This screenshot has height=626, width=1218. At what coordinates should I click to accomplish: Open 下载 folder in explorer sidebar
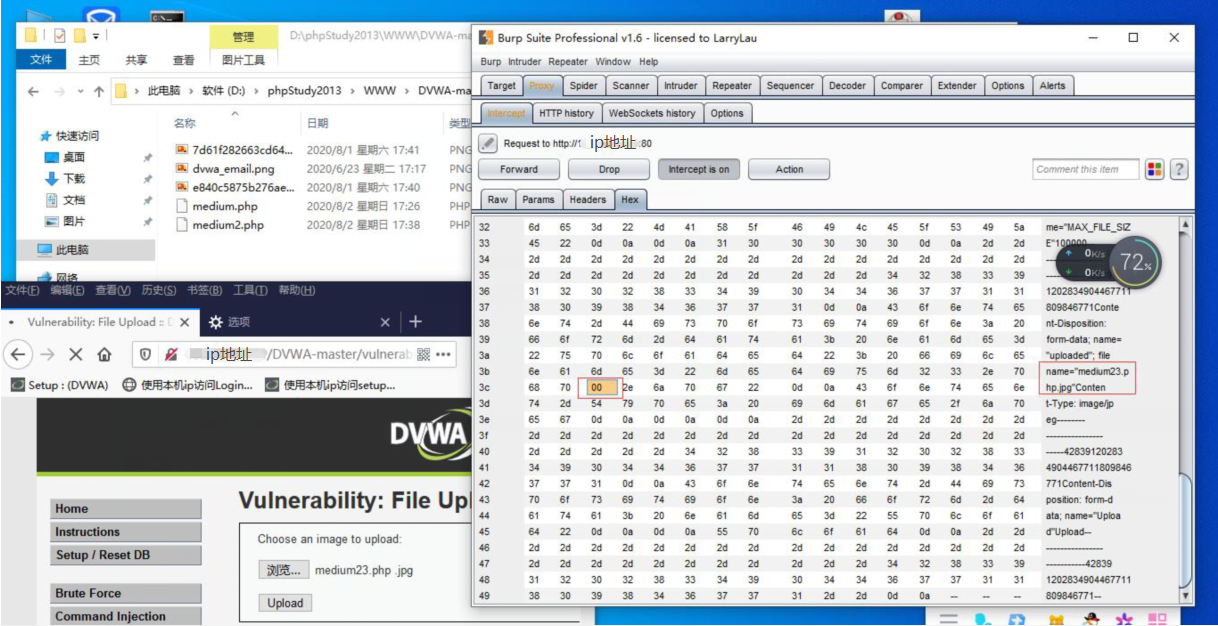click(x=65, y=178)
